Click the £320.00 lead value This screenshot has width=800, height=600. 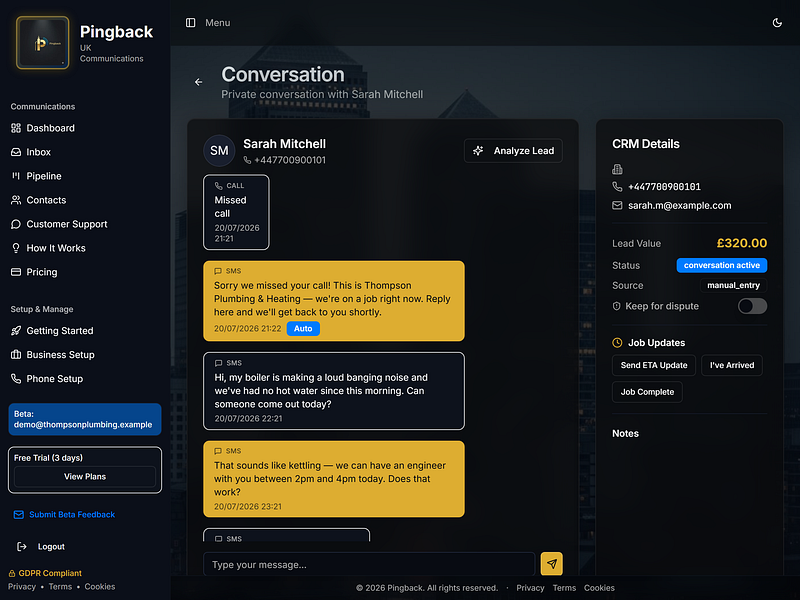741,243
